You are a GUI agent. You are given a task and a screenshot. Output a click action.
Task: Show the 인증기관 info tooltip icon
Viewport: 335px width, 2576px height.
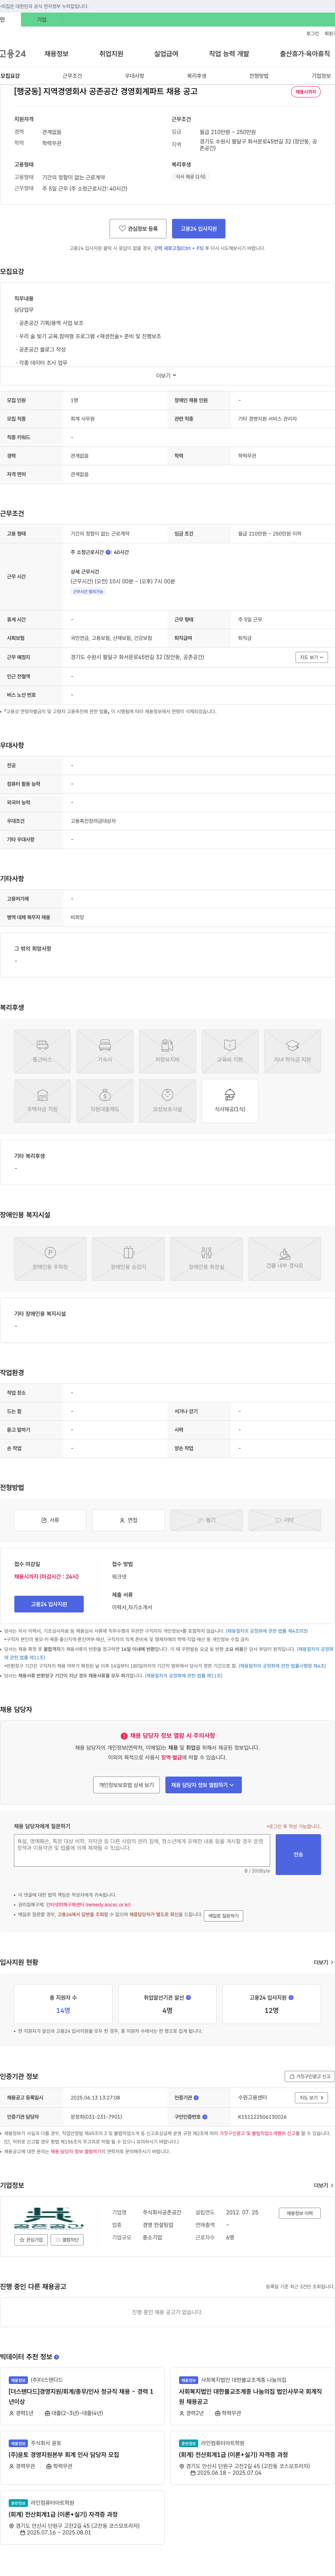196,2098
